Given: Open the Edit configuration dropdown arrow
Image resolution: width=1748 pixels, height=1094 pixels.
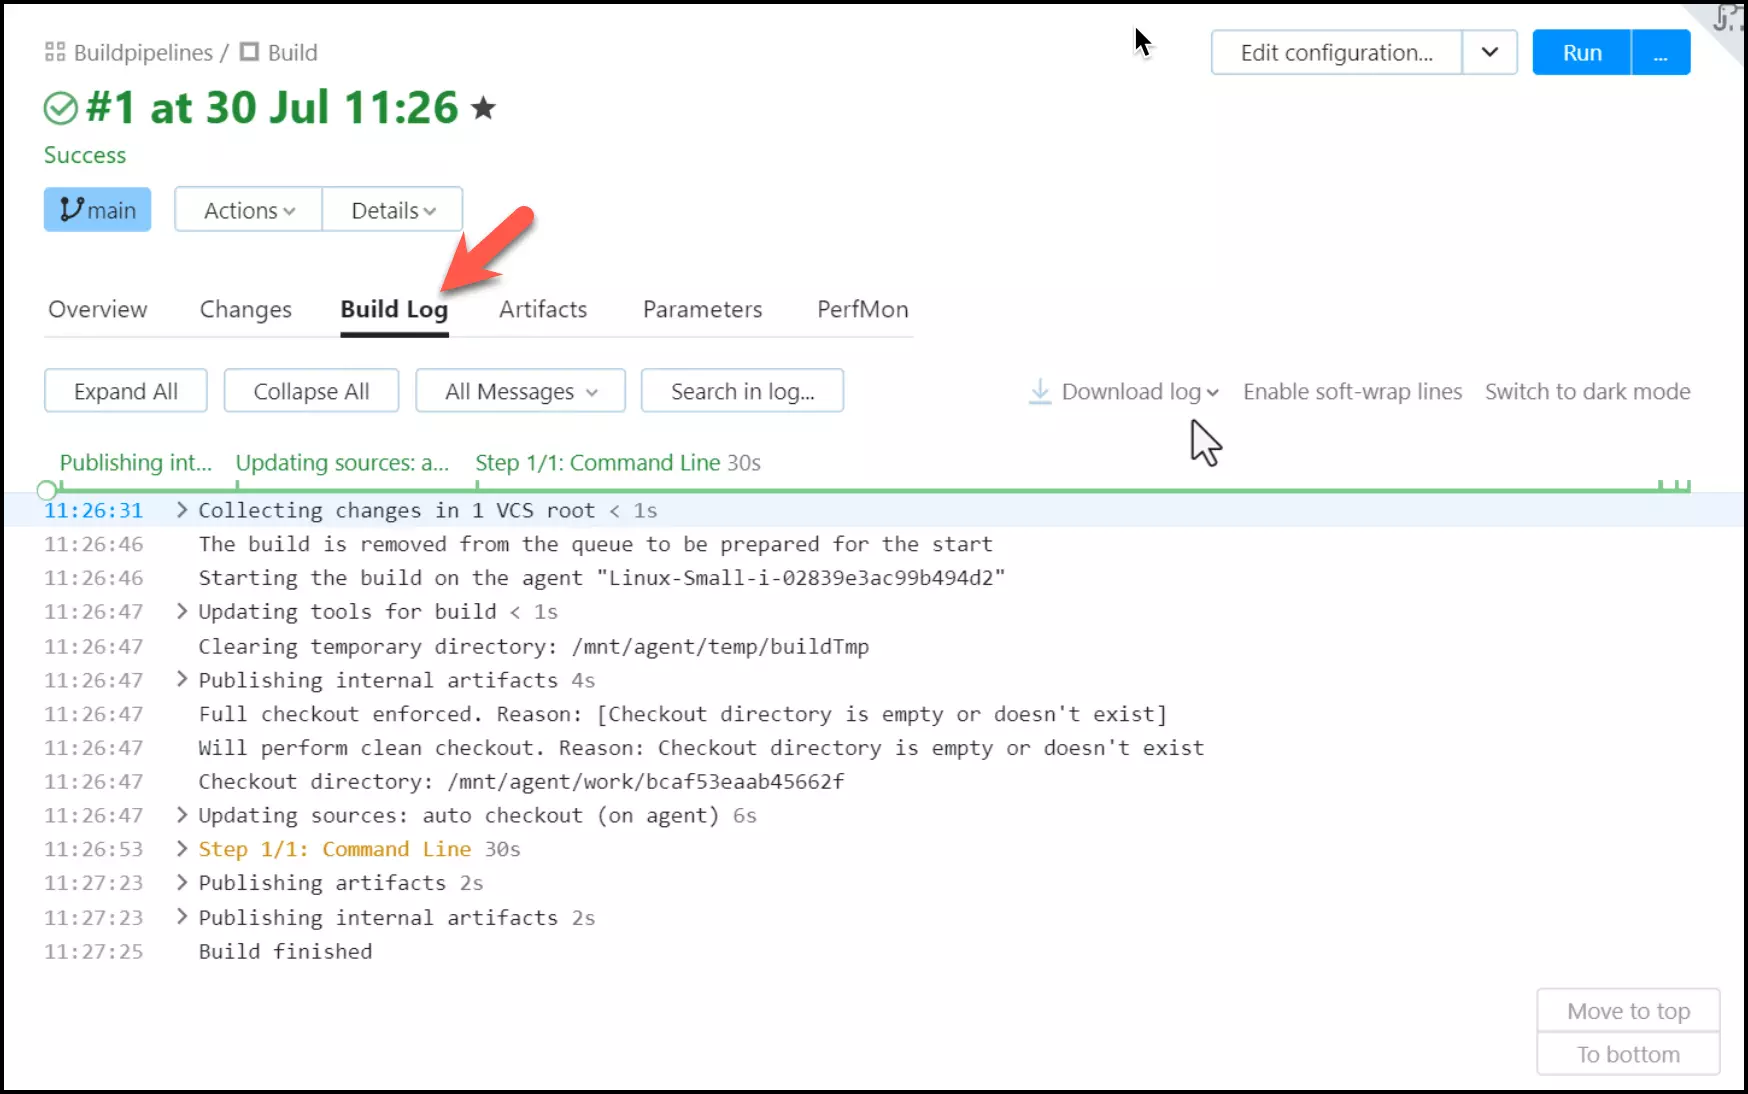Looking at the screenshot, I should [x=1489, y=53].
